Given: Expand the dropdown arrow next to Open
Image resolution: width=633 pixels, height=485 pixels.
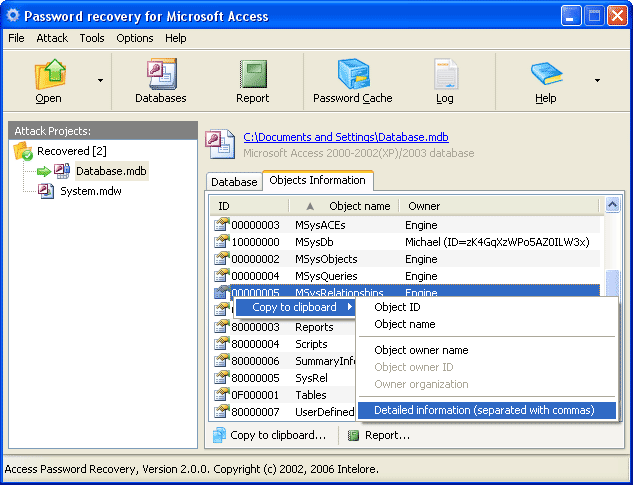Looking at the screenshot, I should click(100, 80).
